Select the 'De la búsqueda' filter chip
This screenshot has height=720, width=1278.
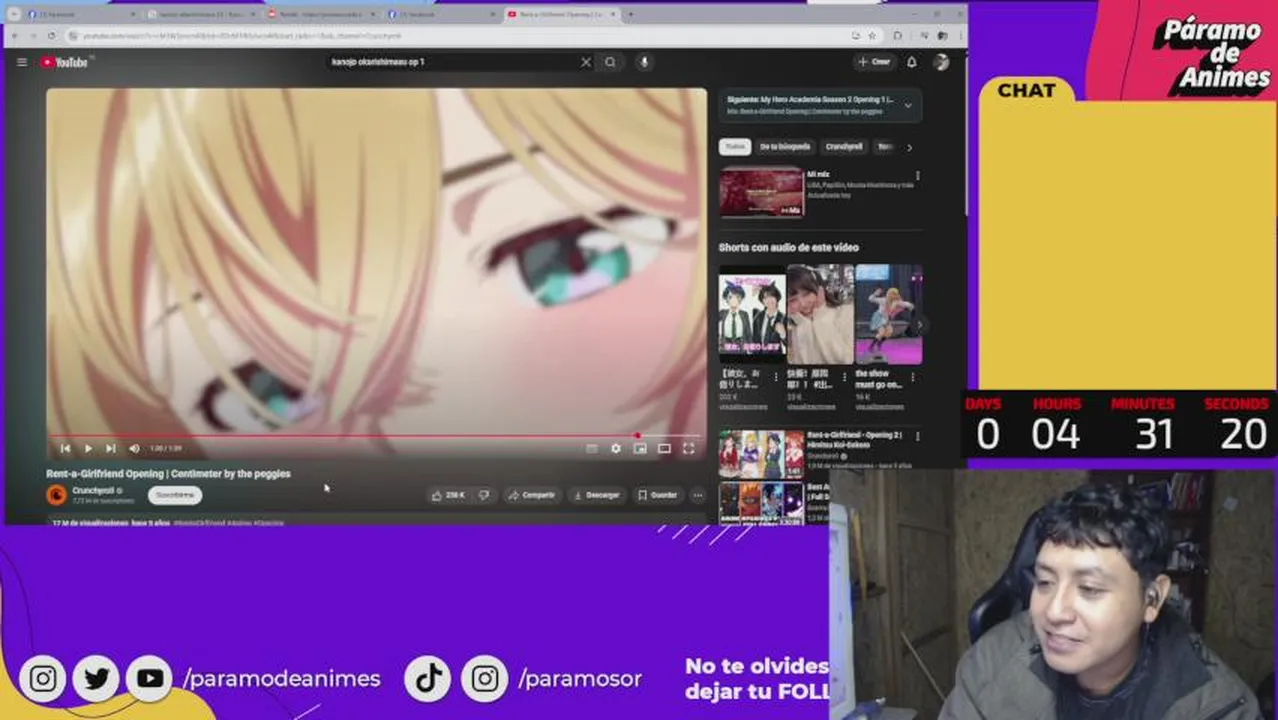[785, 147]
